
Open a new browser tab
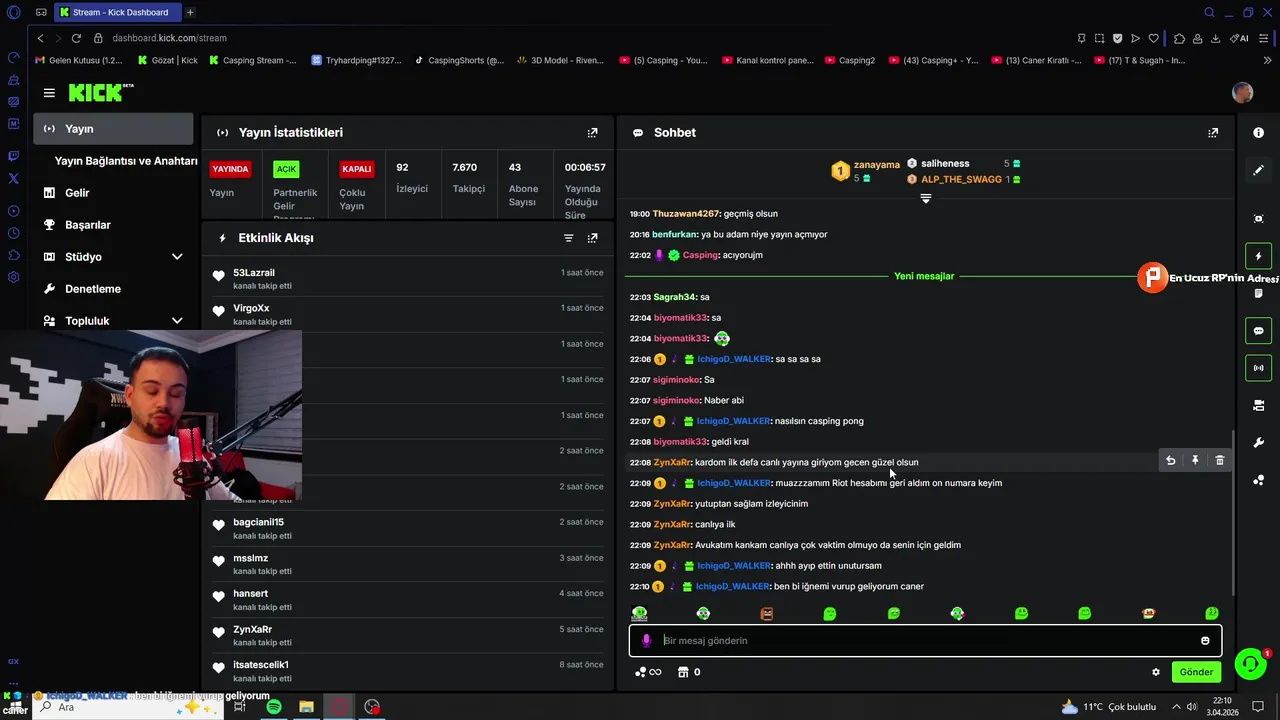[x=190, y=12]
